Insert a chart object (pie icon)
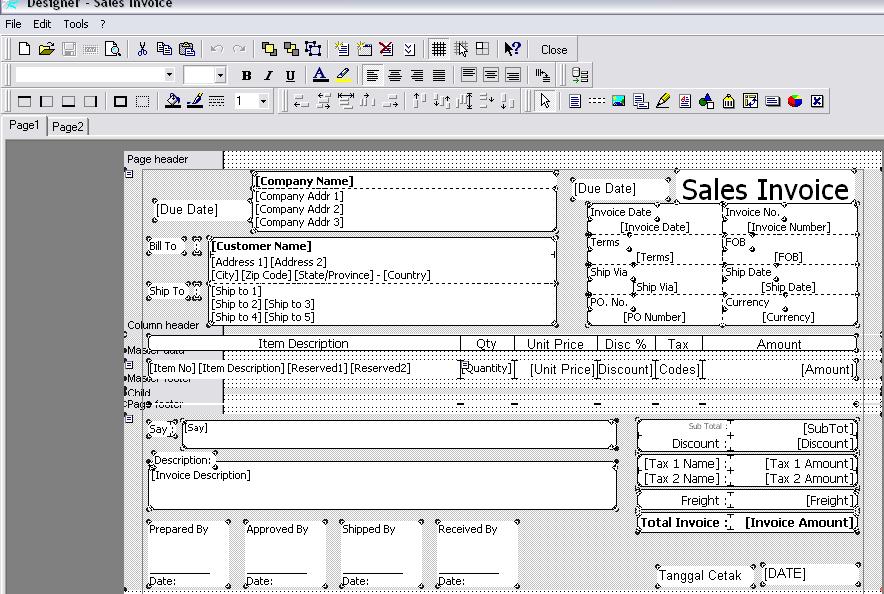The image size is (884, 594). coord(795,101)
